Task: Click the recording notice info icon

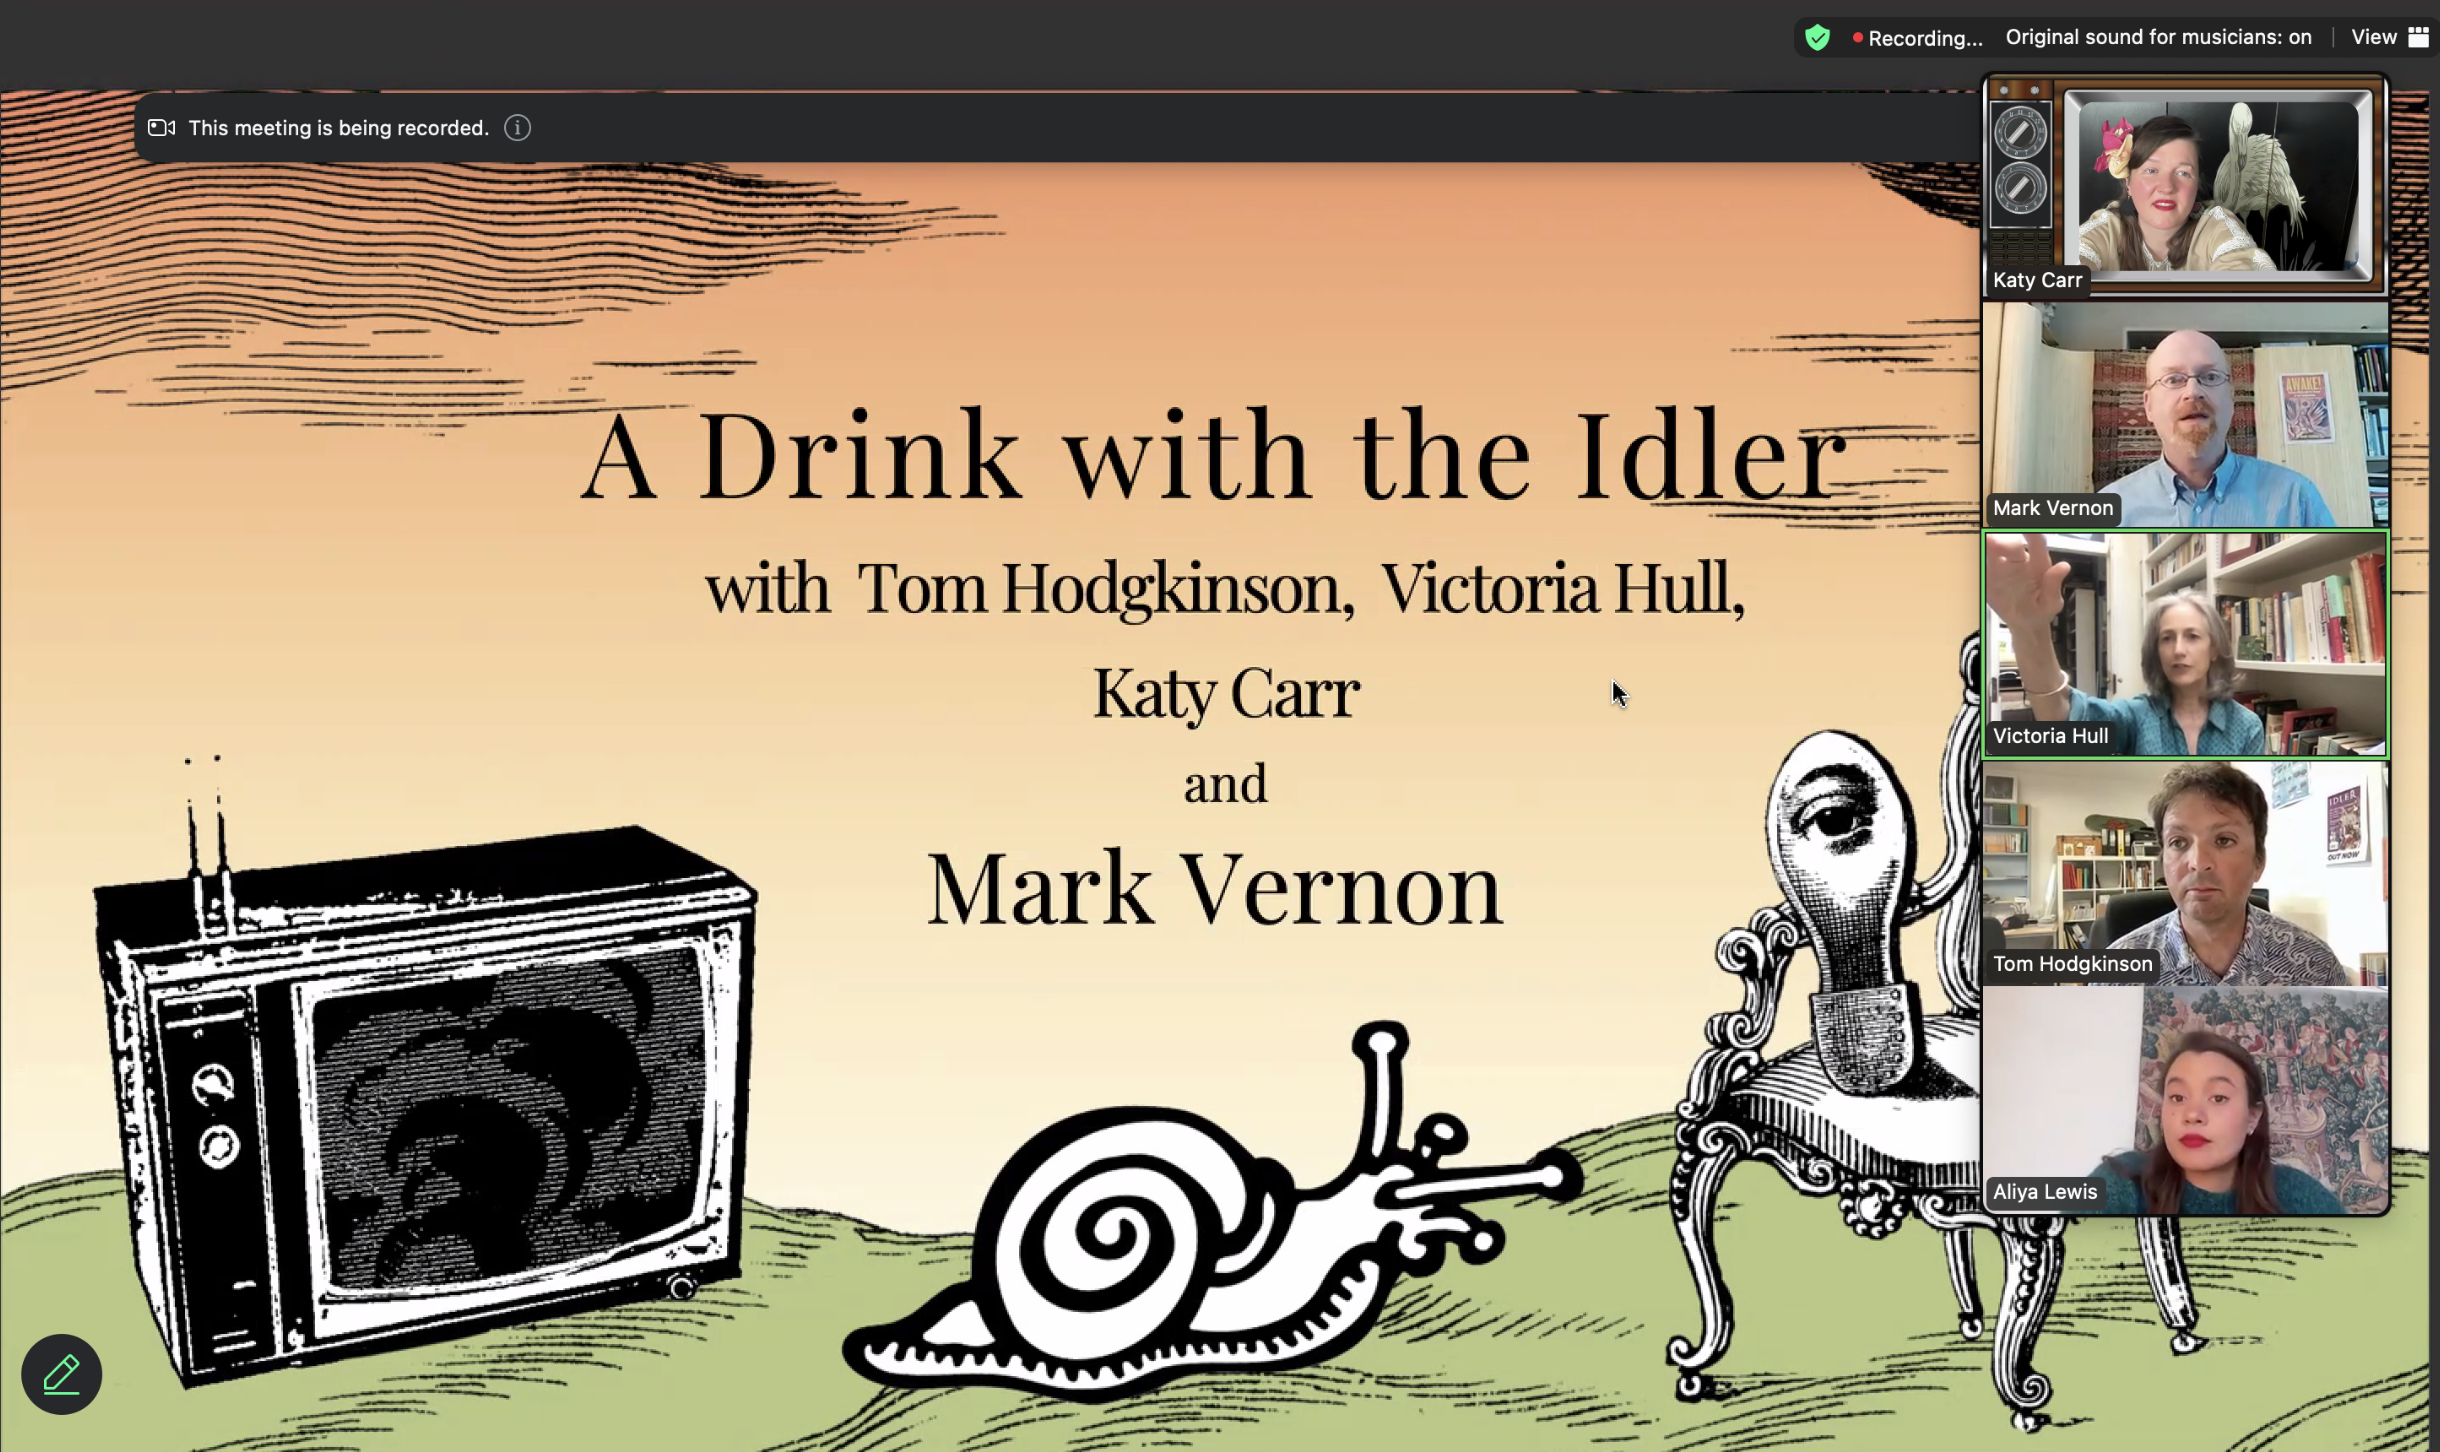Action: point(517,128)
